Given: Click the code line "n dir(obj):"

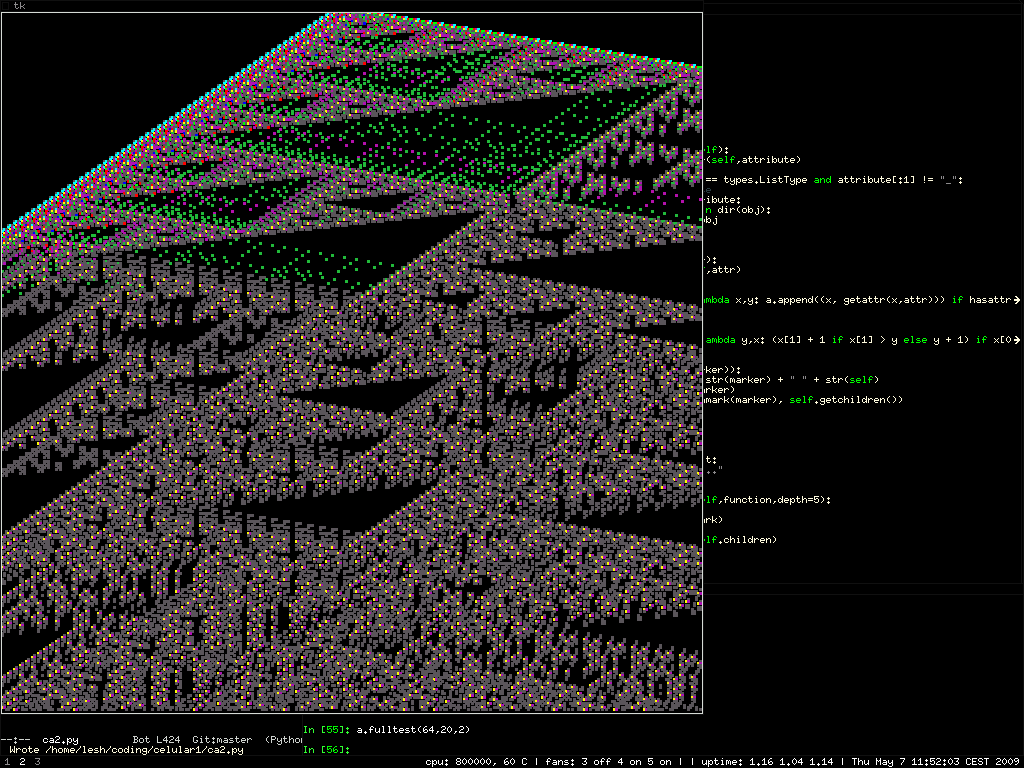Looking at the screenshot, I should [737, 210].
